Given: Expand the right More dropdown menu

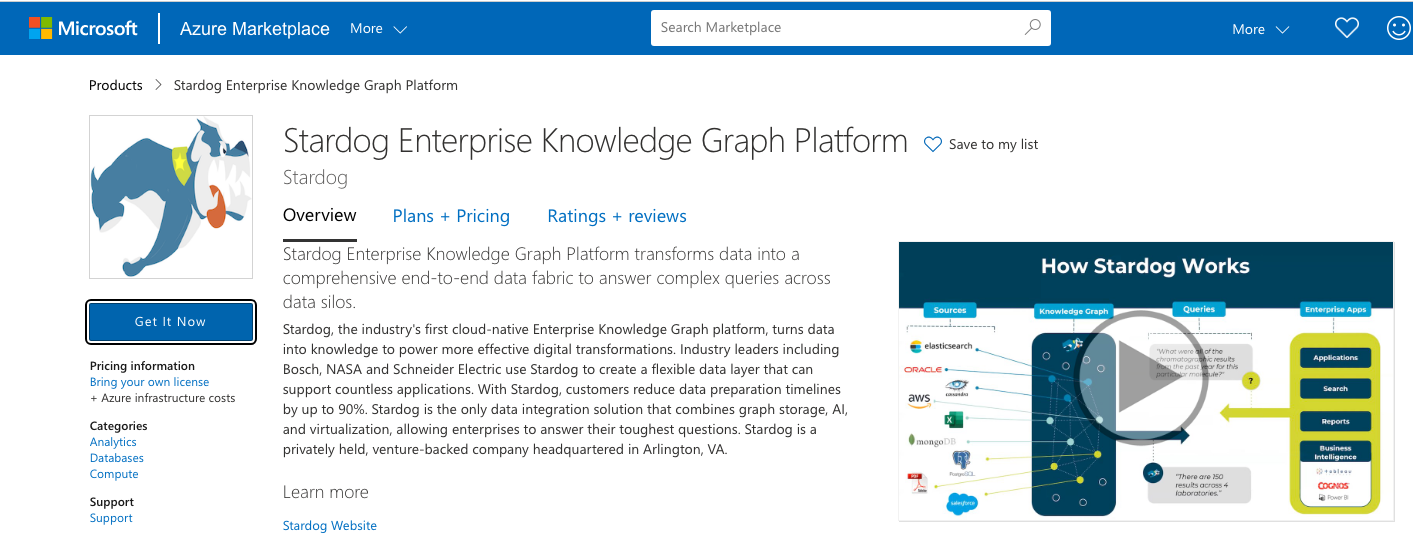Looking at the screenshot, I should click(x=1260, y=29).
